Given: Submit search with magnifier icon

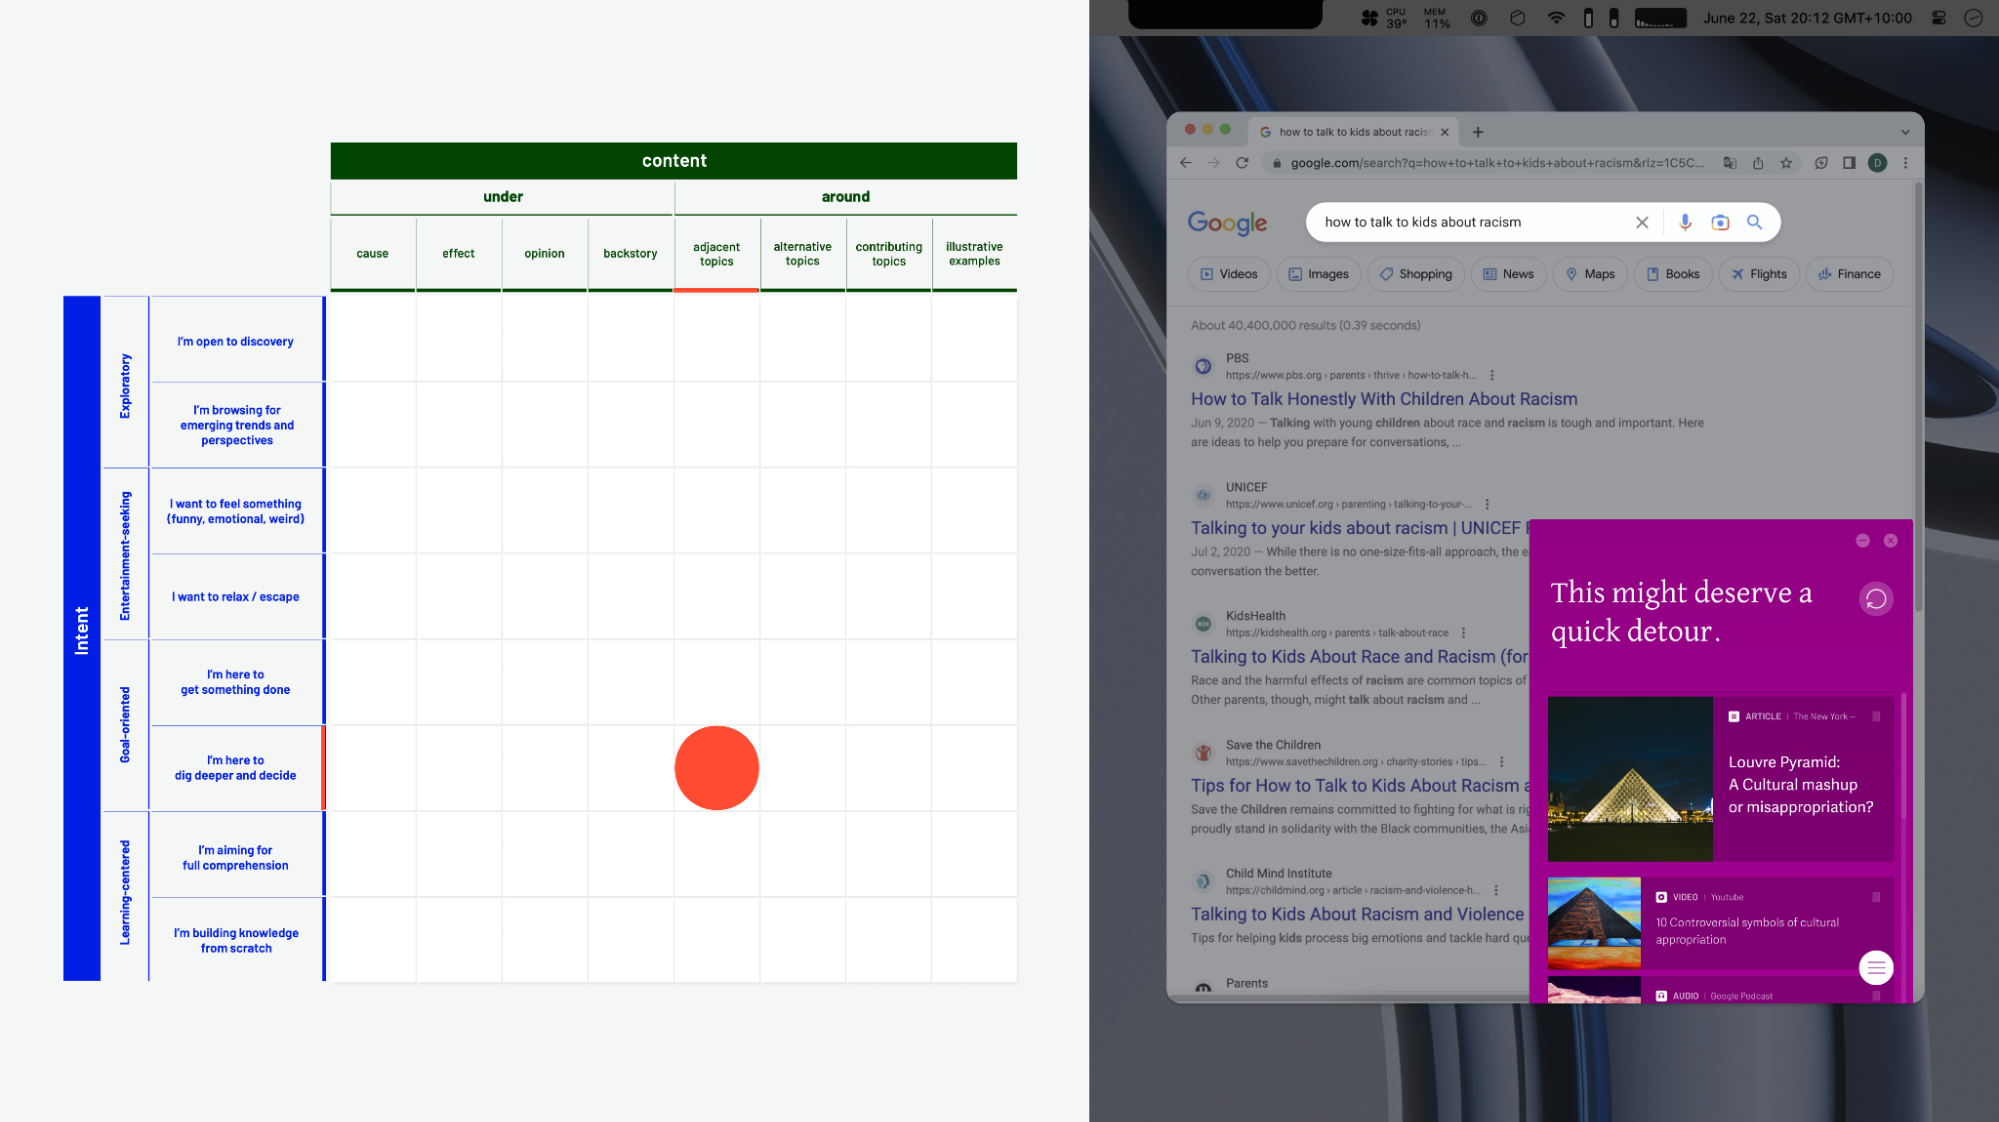Looking at the screenshot, I should (x=1754, y=222).
